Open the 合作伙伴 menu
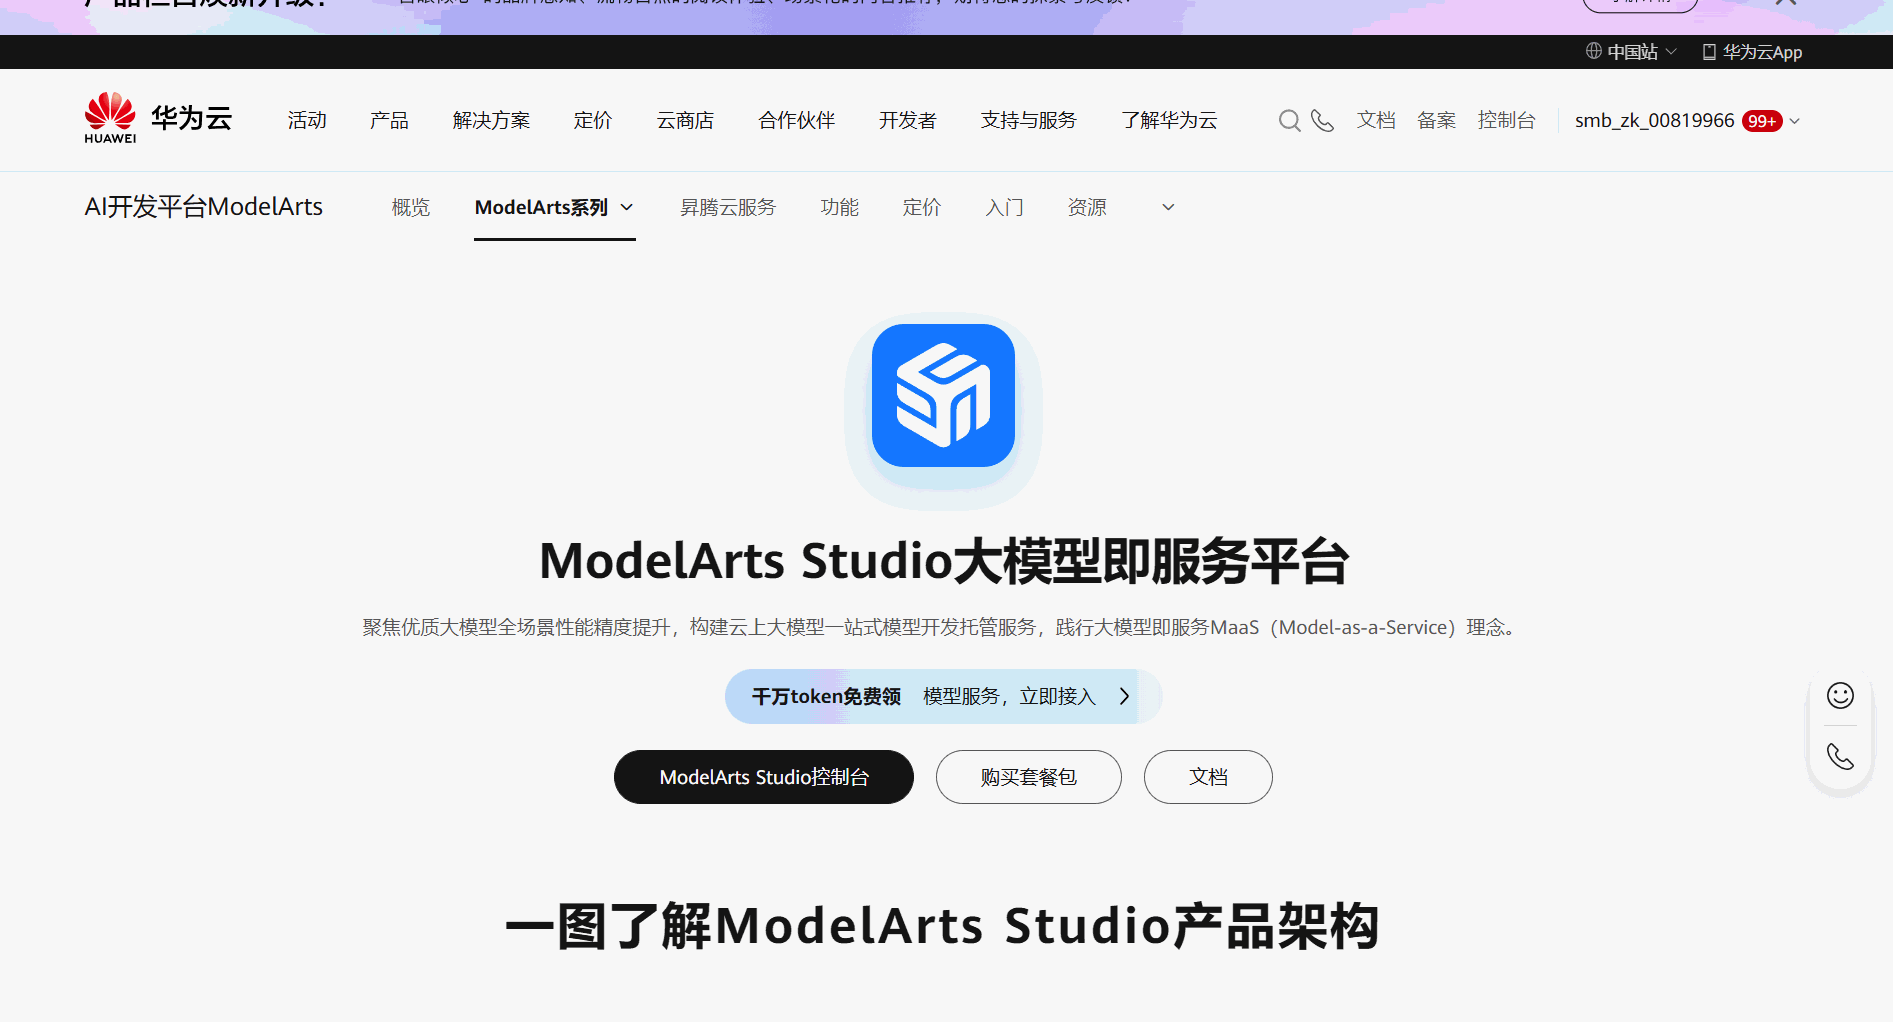This screenshot has width=1893, height=1022. point(797,120)
